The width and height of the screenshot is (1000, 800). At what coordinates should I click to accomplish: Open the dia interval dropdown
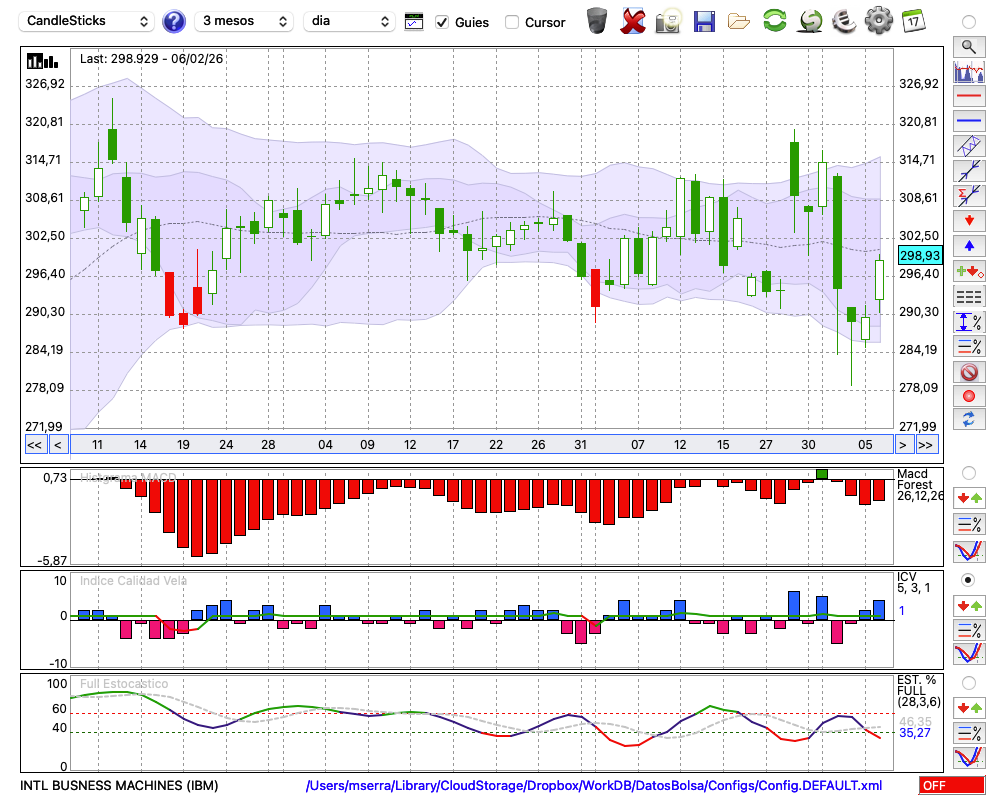350,21
